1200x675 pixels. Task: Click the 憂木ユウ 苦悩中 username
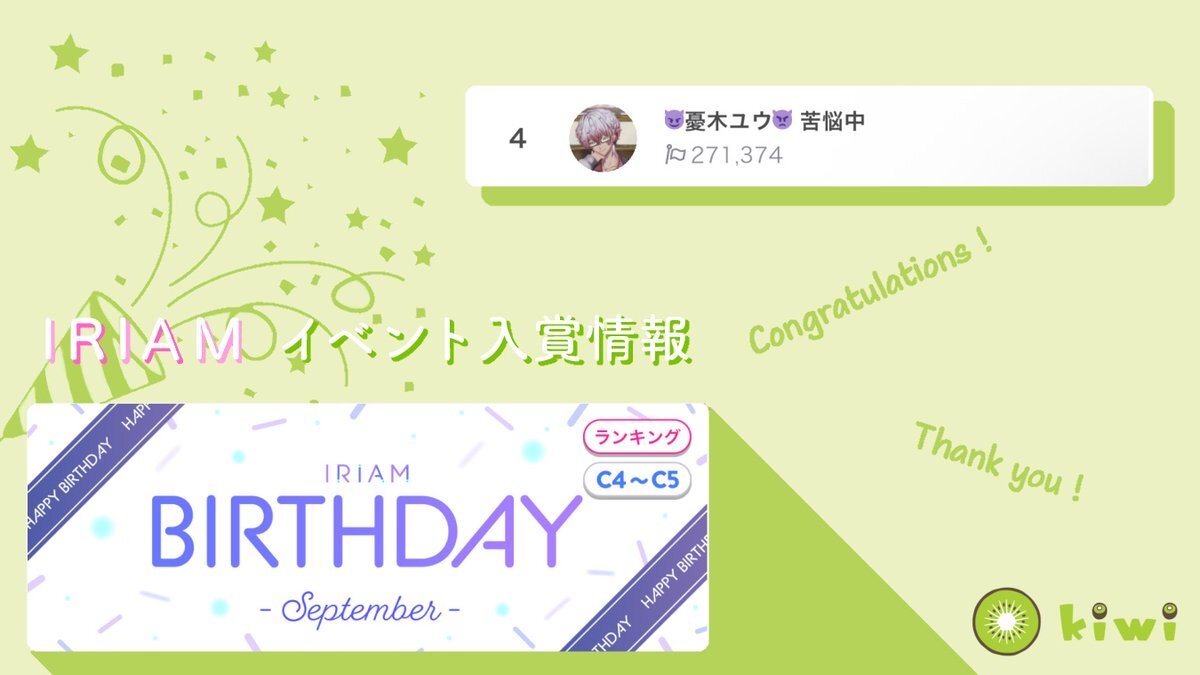point(765,122)
